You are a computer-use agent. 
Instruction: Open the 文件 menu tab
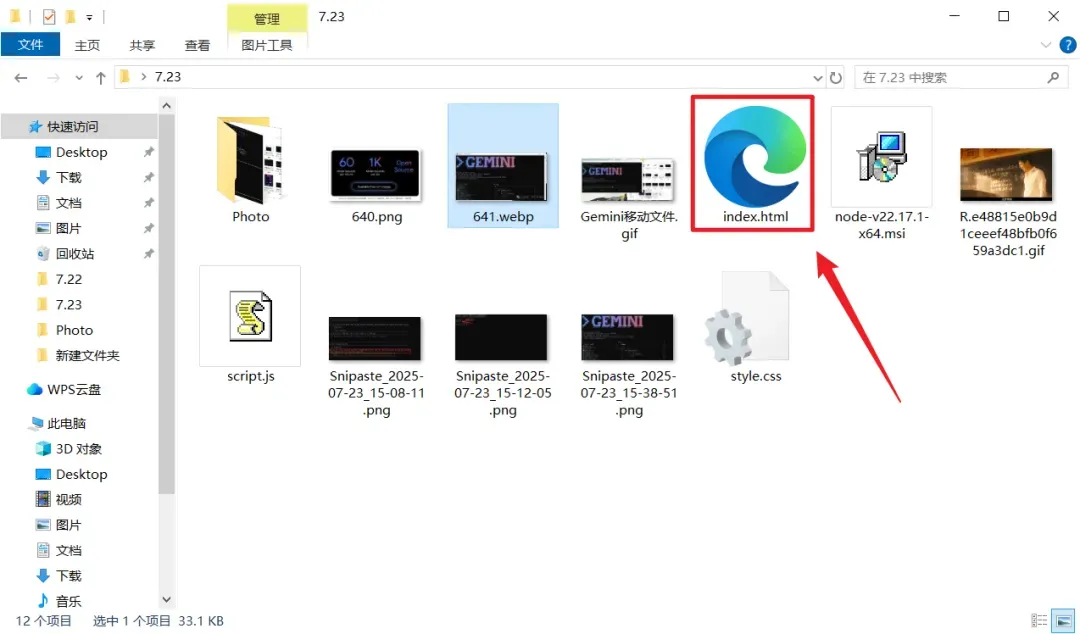point(30,45)
